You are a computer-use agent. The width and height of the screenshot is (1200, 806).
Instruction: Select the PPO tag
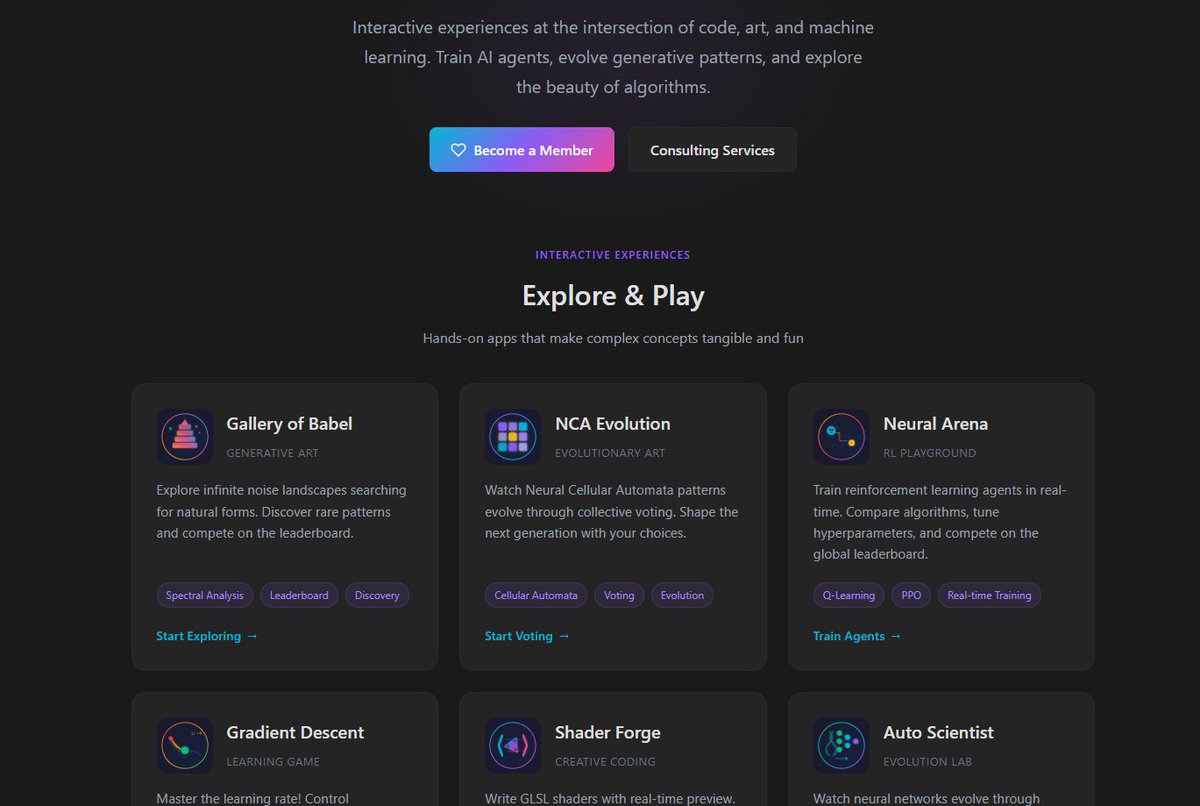pyautogui.click(x=911, y=595)
